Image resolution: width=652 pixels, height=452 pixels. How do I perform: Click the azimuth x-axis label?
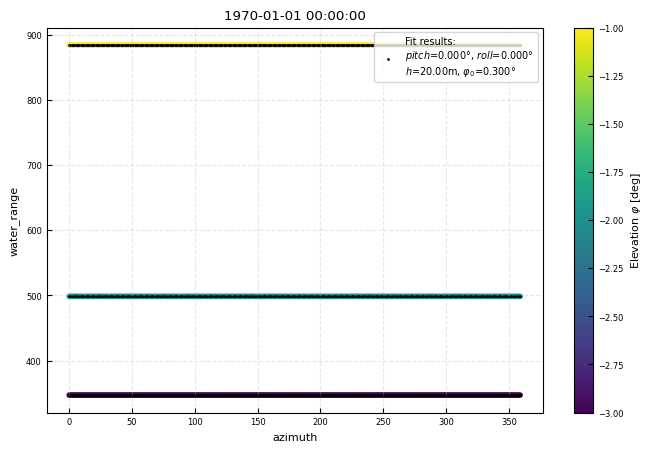click(x=294, y=437)
